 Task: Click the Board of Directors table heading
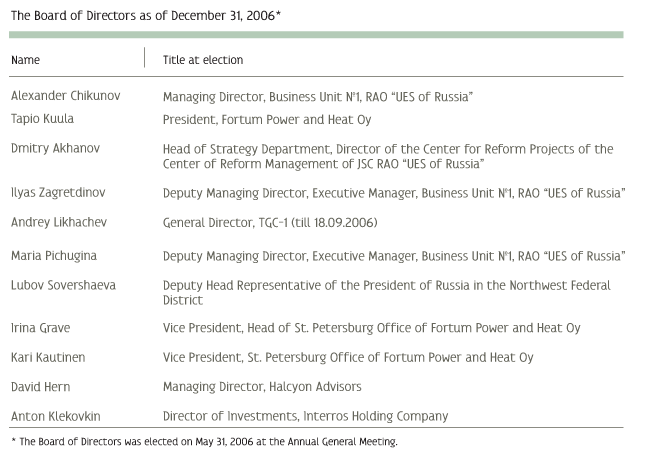tap(146, 16)
